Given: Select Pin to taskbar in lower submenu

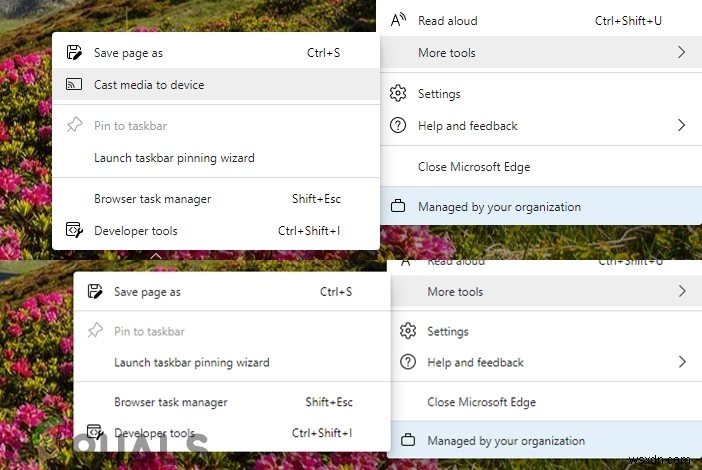Looking at the screenshot, I should pos(149,331).
